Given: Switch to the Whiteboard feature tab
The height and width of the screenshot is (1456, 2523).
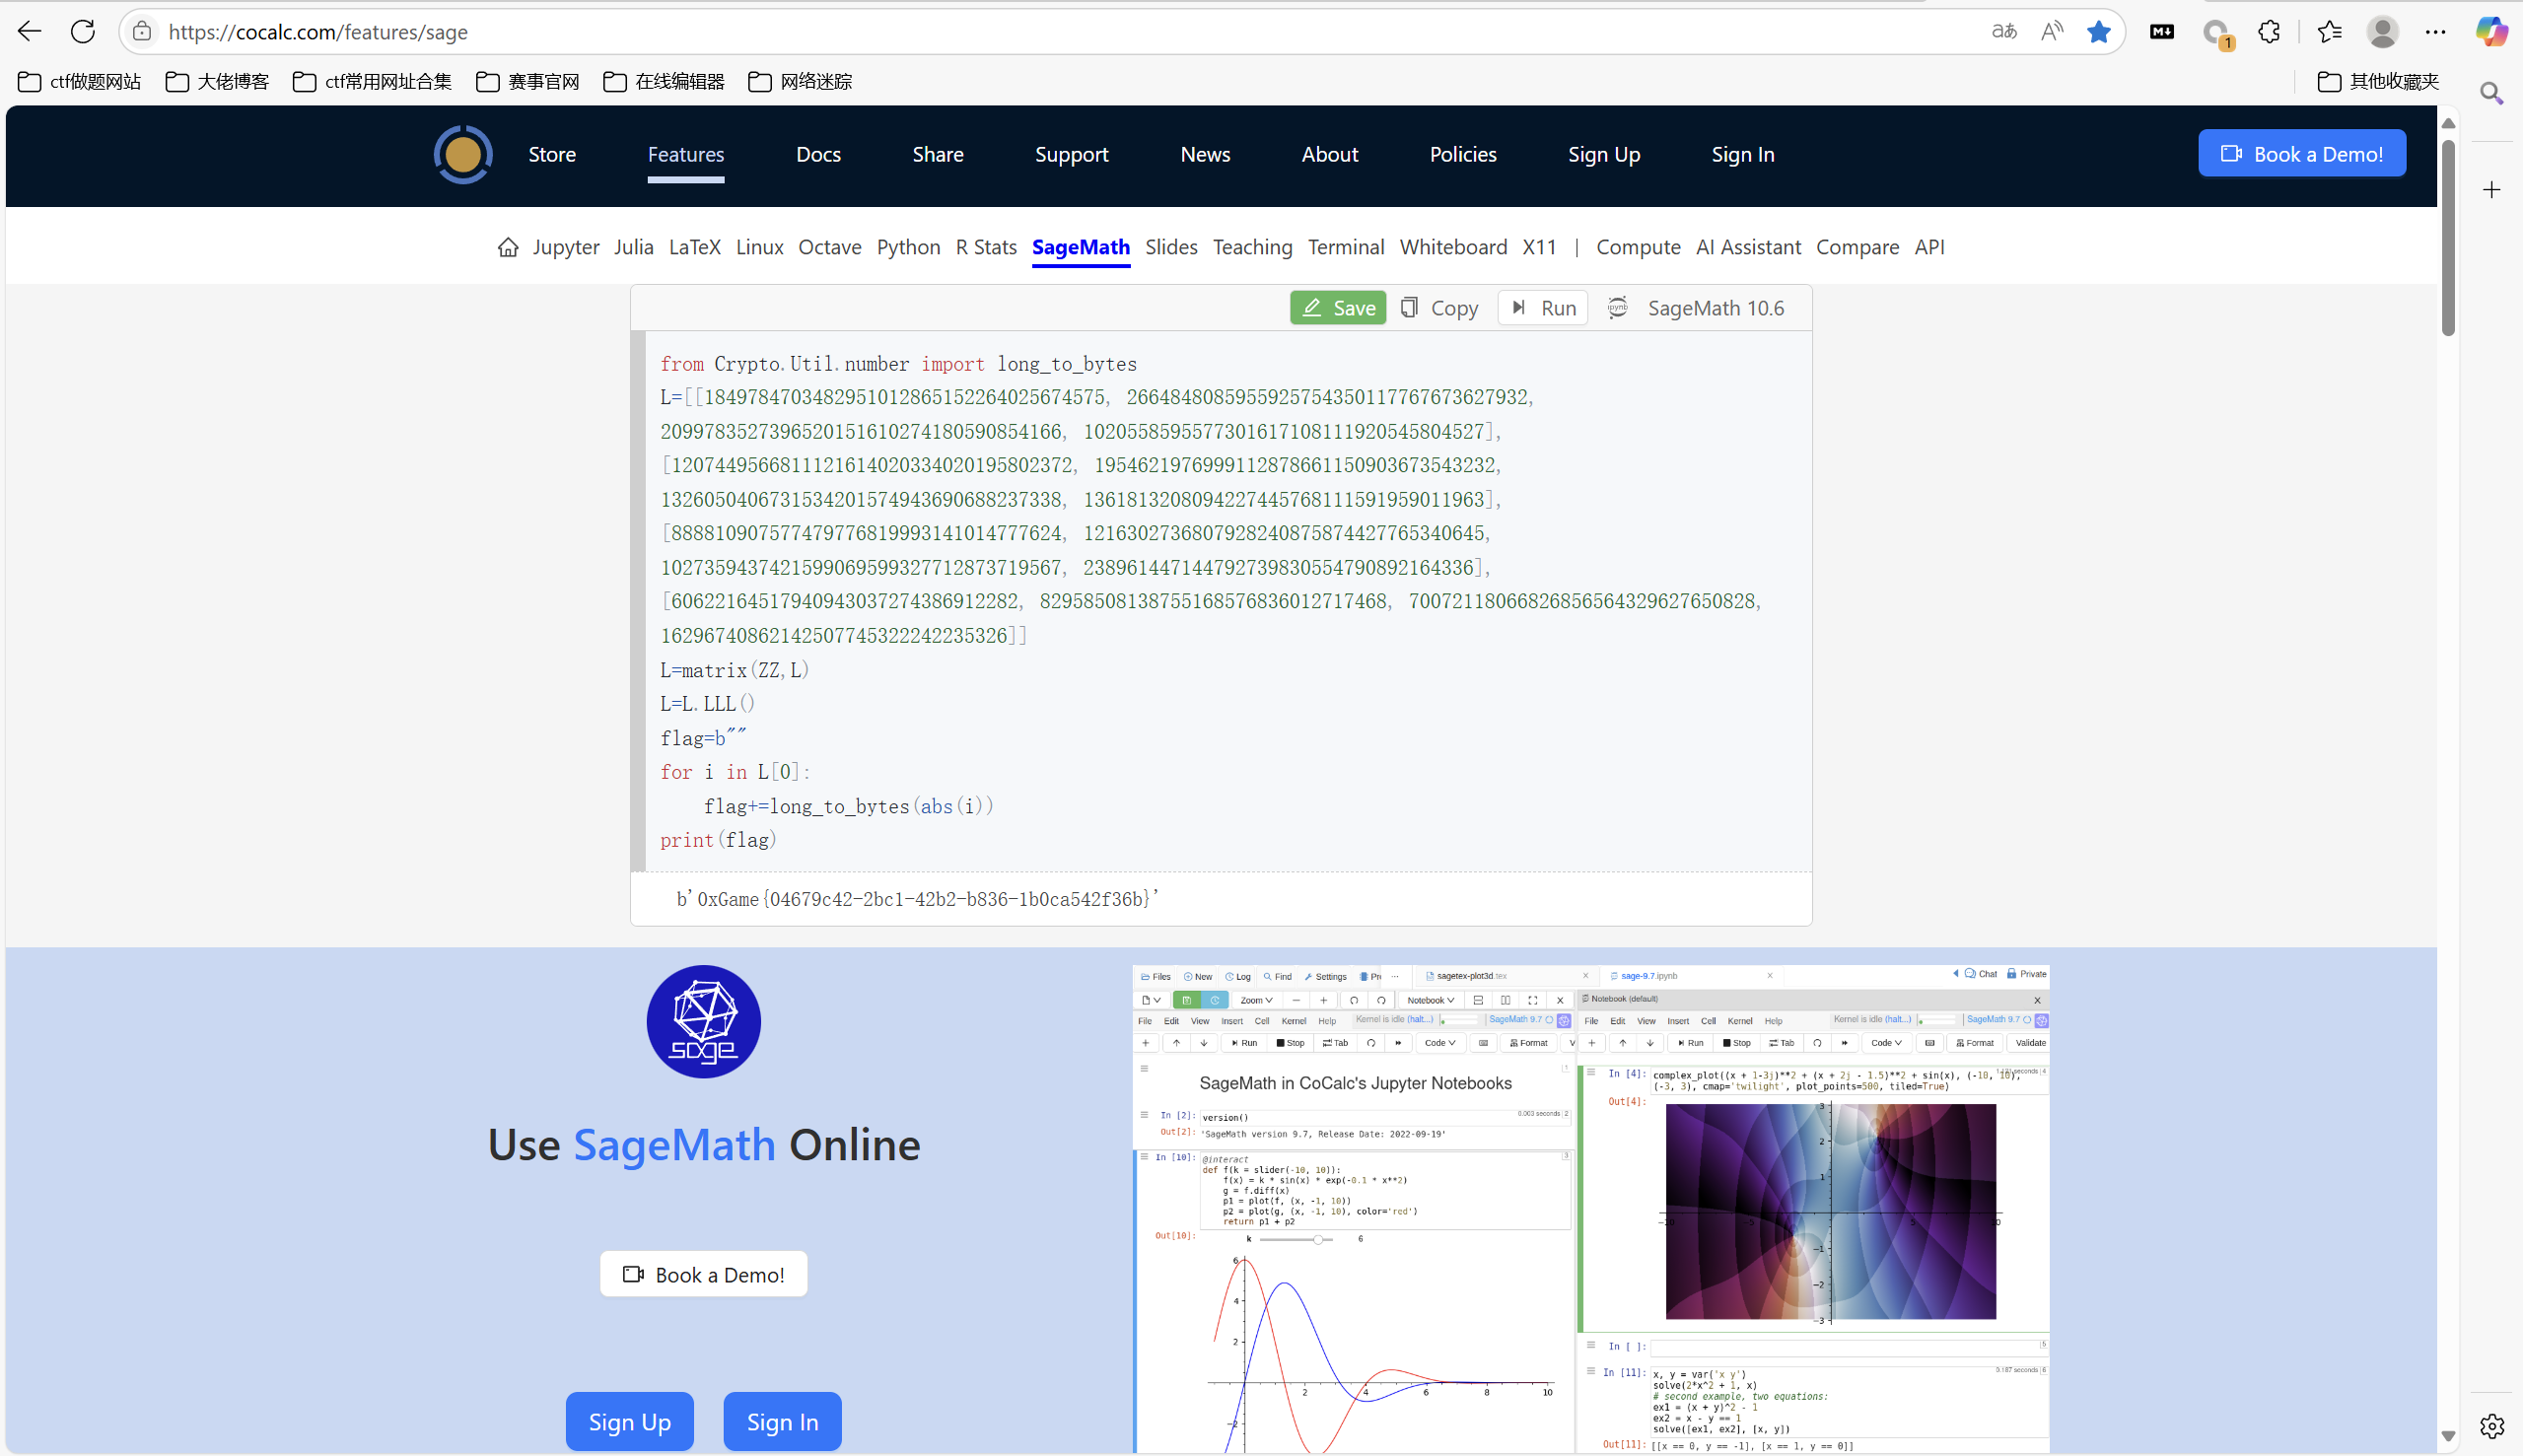Looking at the screenshot, I should (1453, 247).
